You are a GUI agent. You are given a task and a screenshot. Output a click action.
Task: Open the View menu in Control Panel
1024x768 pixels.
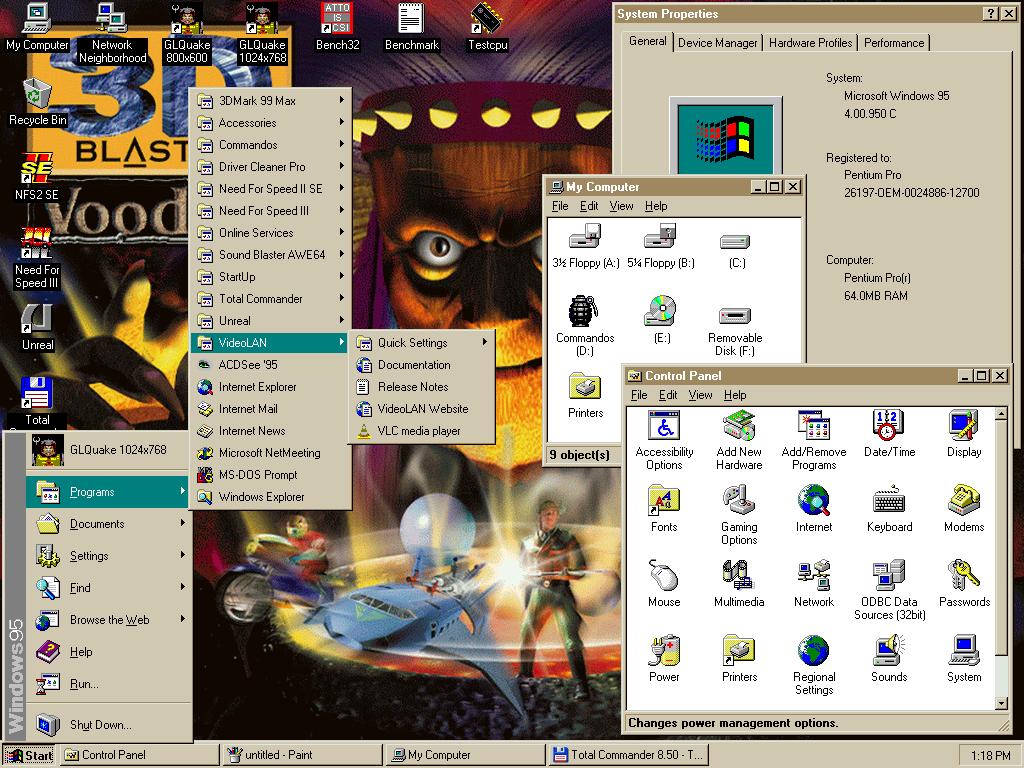700,395
